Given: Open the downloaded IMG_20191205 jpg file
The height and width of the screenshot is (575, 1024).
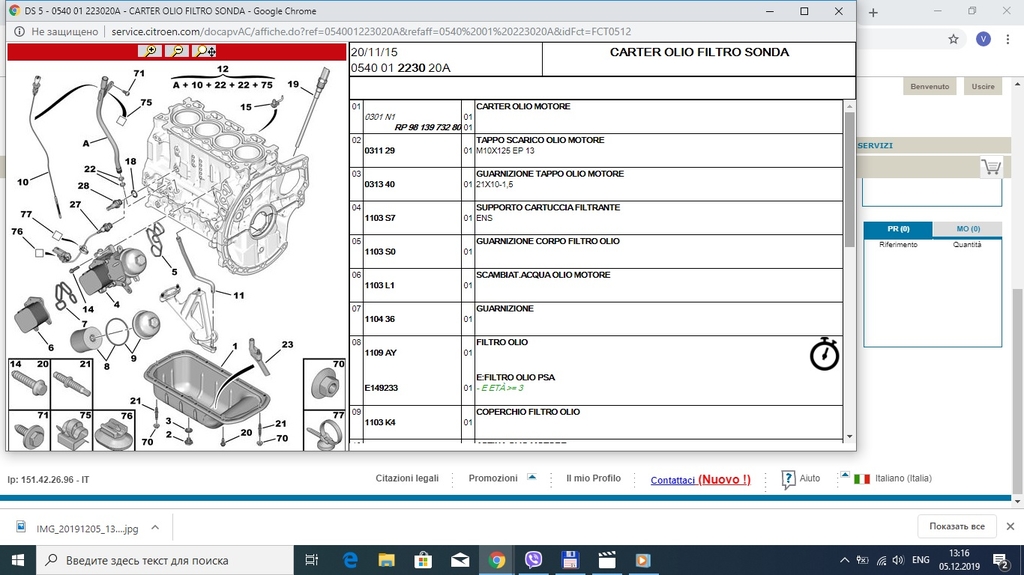Looking at the screenshot, I should pyautogui.click(x=87, y=528).
